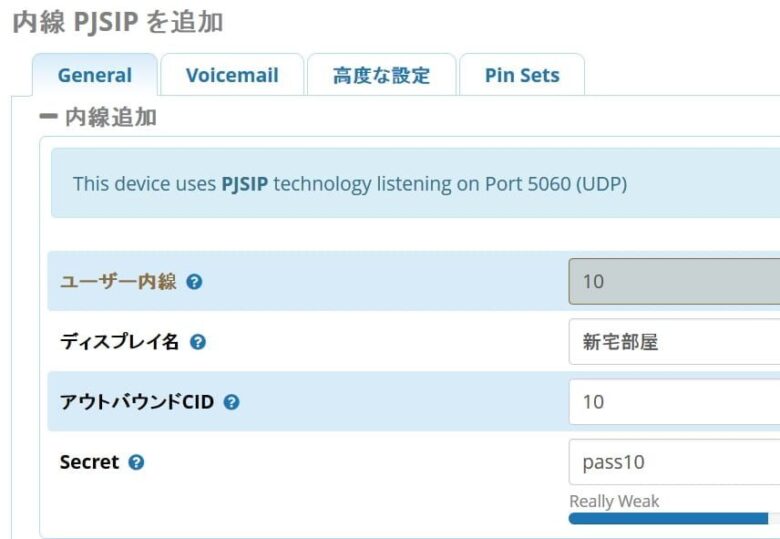The width and height of the screenshot is (780, 539).
Task: Click the PJSIP bold text in notice
Action: point(244,184)
